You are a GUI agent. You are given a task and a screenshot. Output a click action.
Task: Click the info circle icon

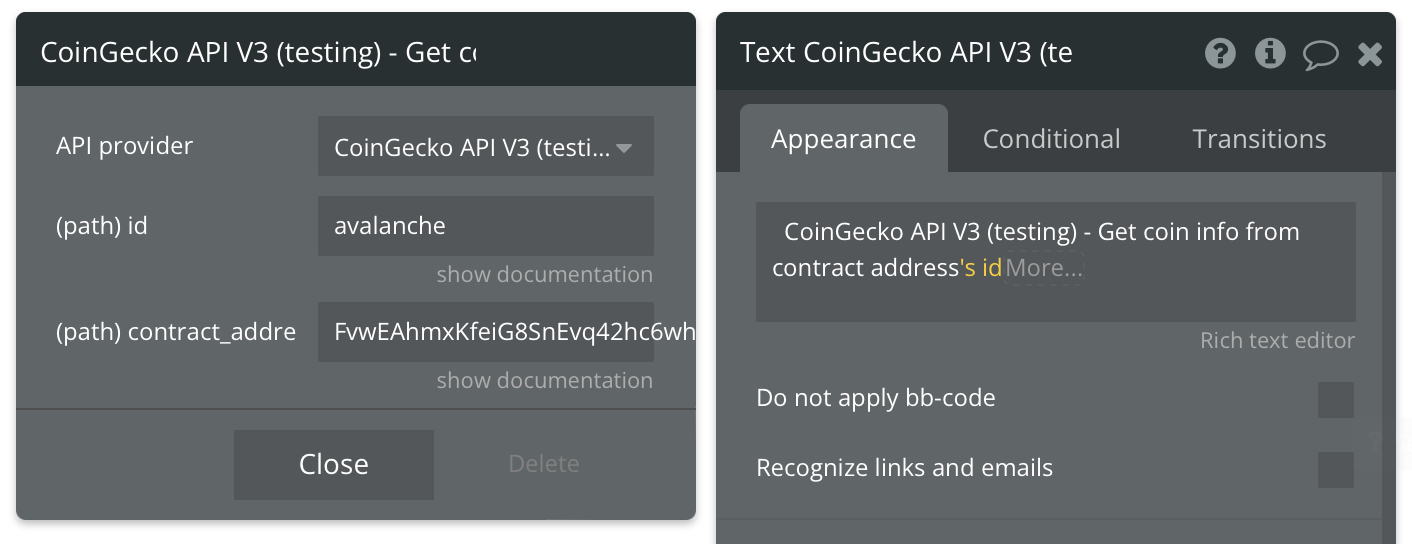click(x=1270, y=53)
